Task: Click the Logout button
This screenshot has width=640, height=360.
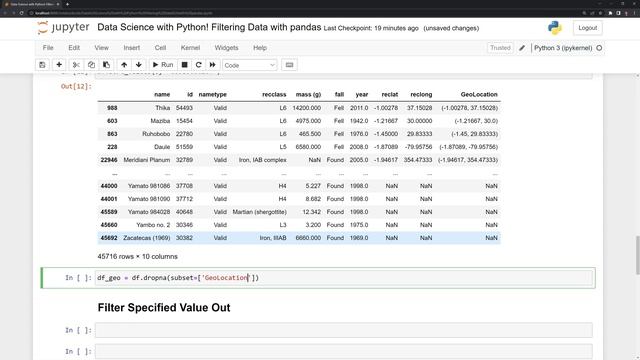Action: point(588,28)
